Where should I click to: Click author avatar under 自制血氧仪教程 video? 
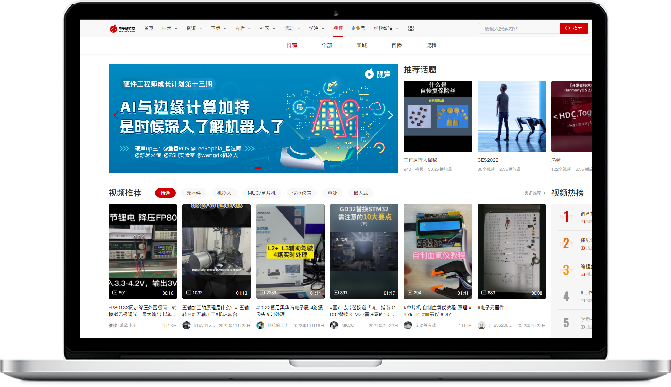pos(408,325)
